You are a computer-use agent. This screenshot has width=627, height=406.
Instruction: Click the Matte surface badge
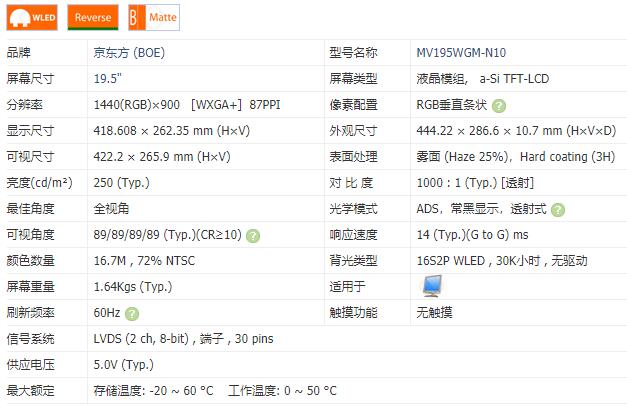tap(154, 18)
